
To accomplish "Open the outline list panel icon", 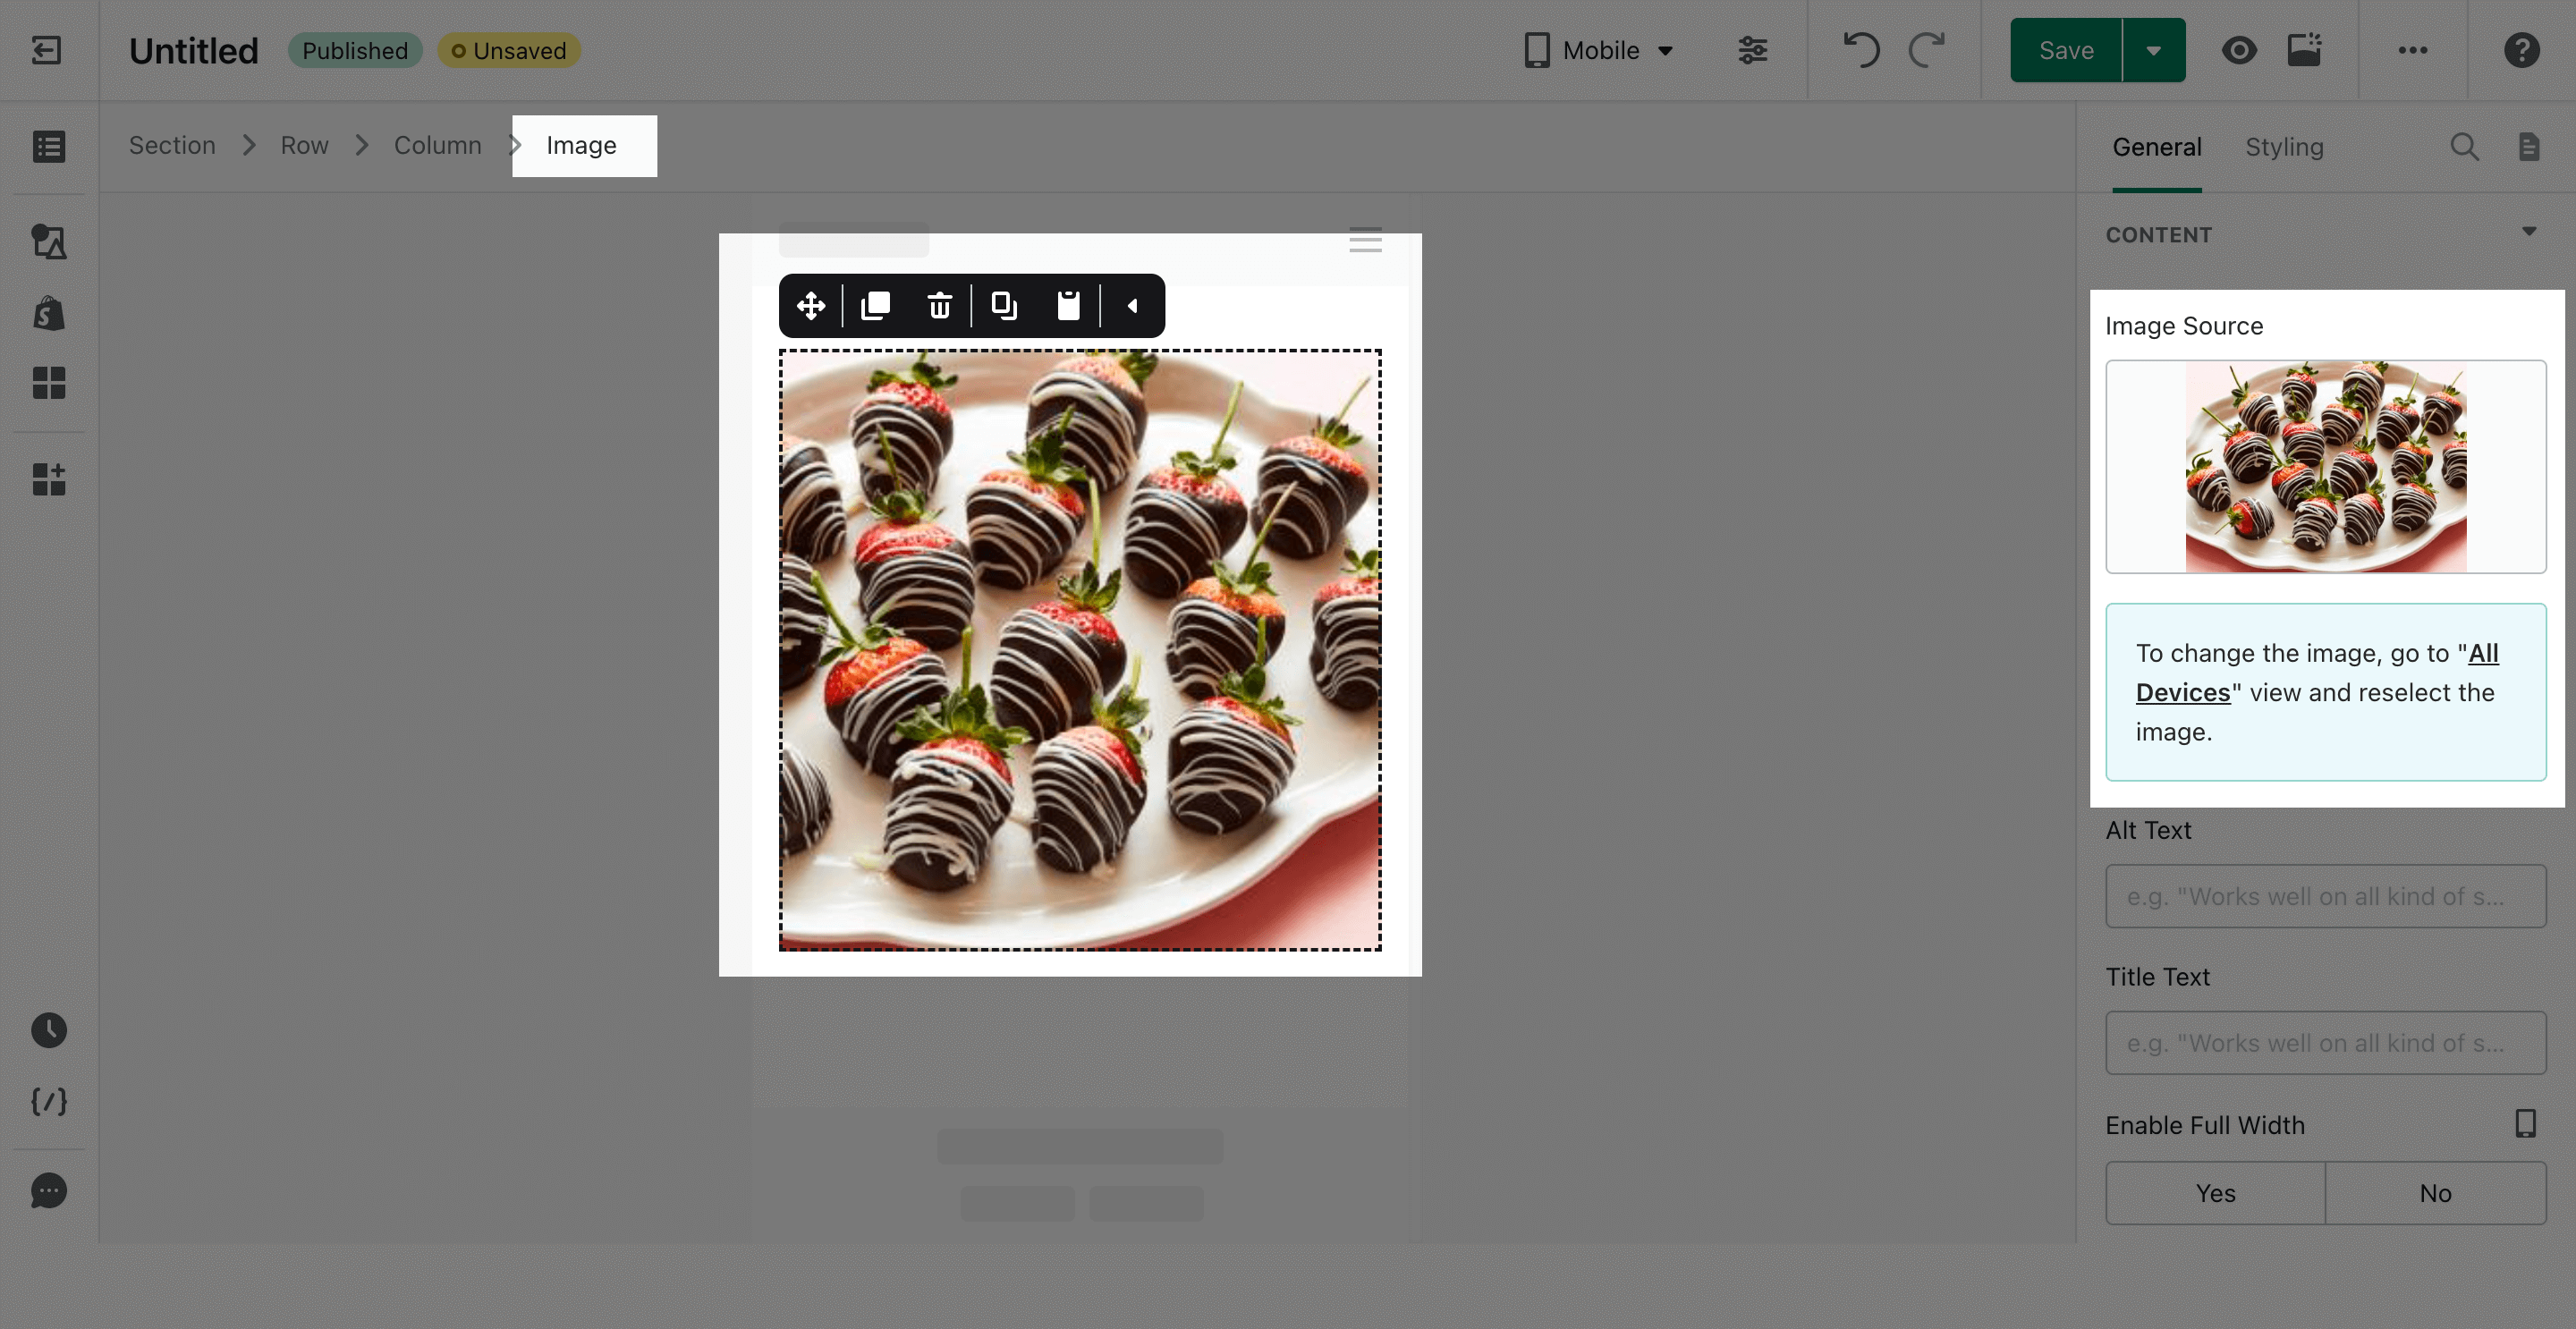I will tap(49, 147).
